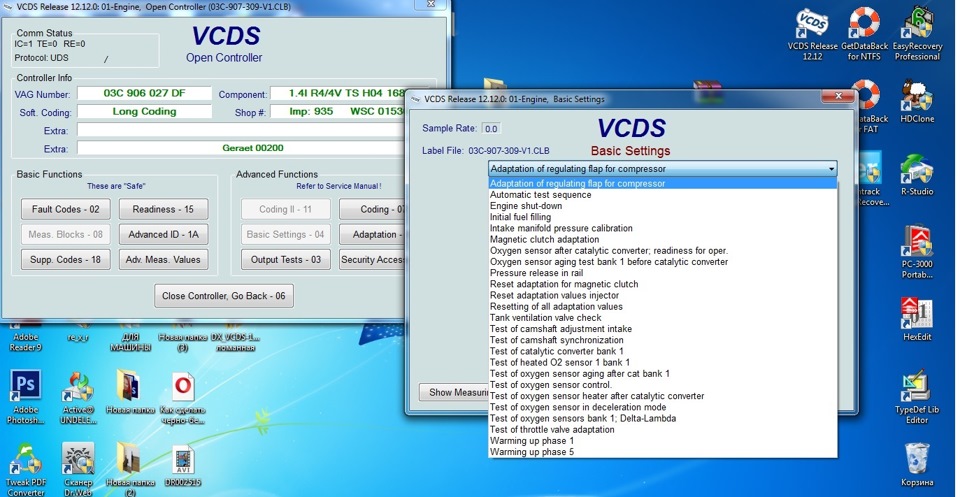This screenshot has width=960, height=497.
Task: Select Engine shut-down in the dropdown list
Action: pos(662,206)
